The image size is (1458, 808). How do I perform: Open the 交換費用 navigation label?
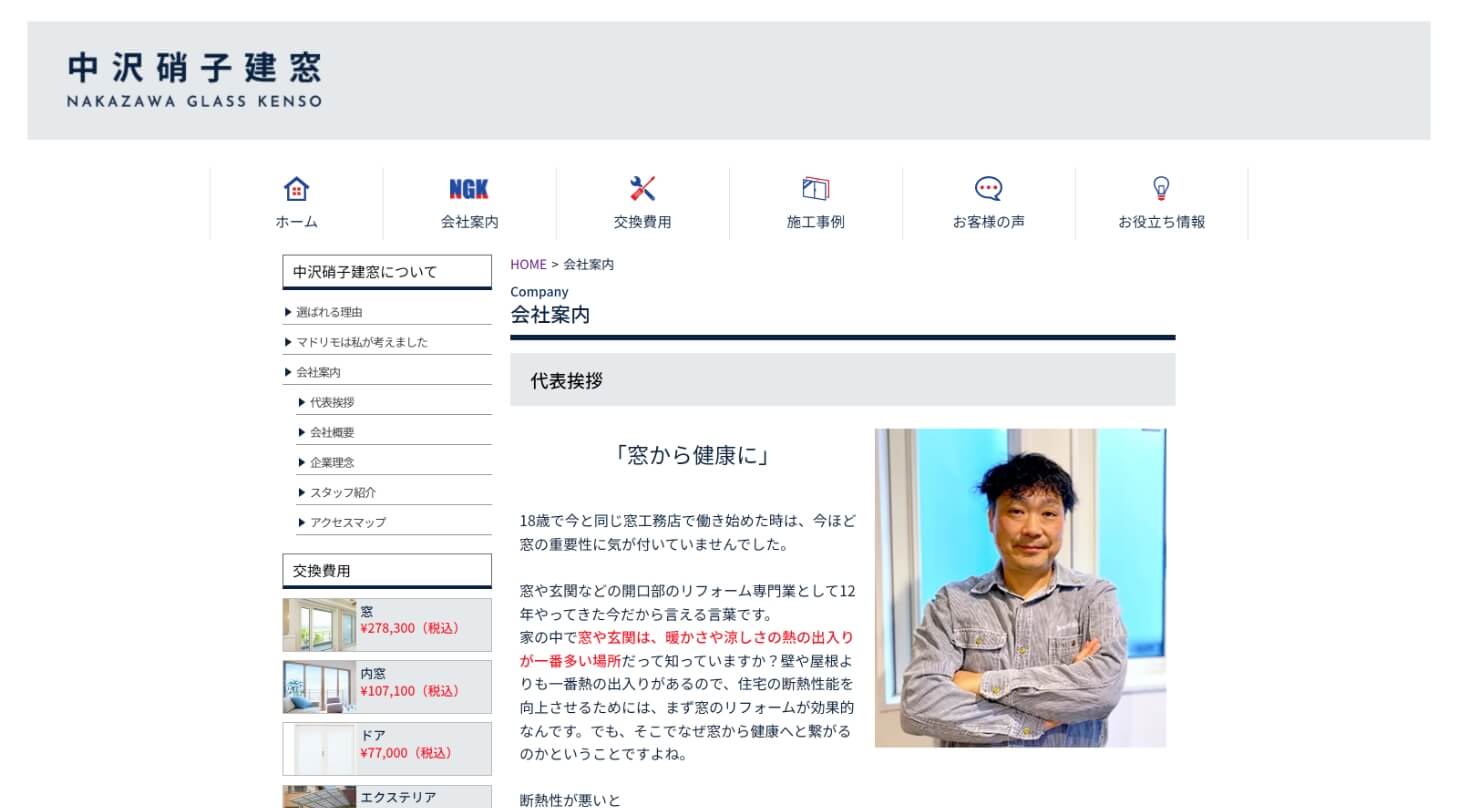point(642,222)
